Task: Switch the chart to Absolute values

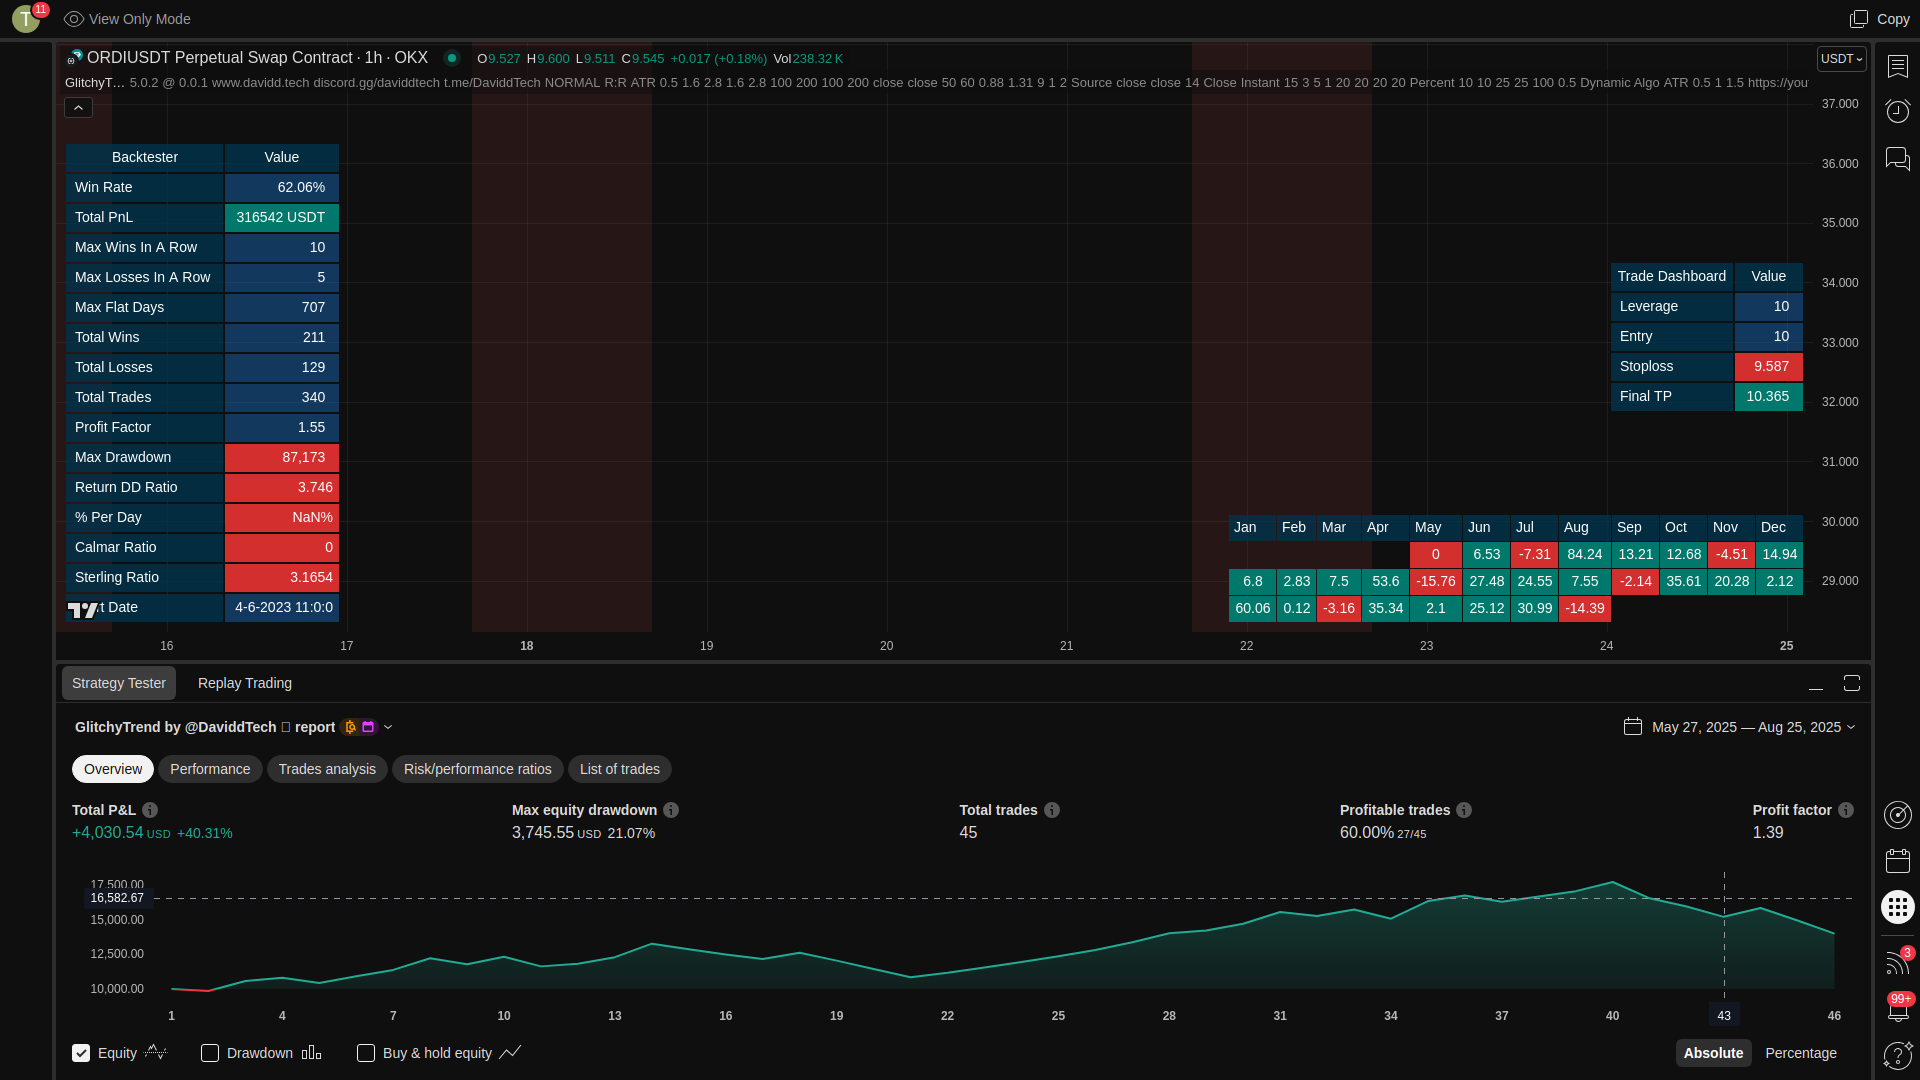Action: [1713, 1053]
